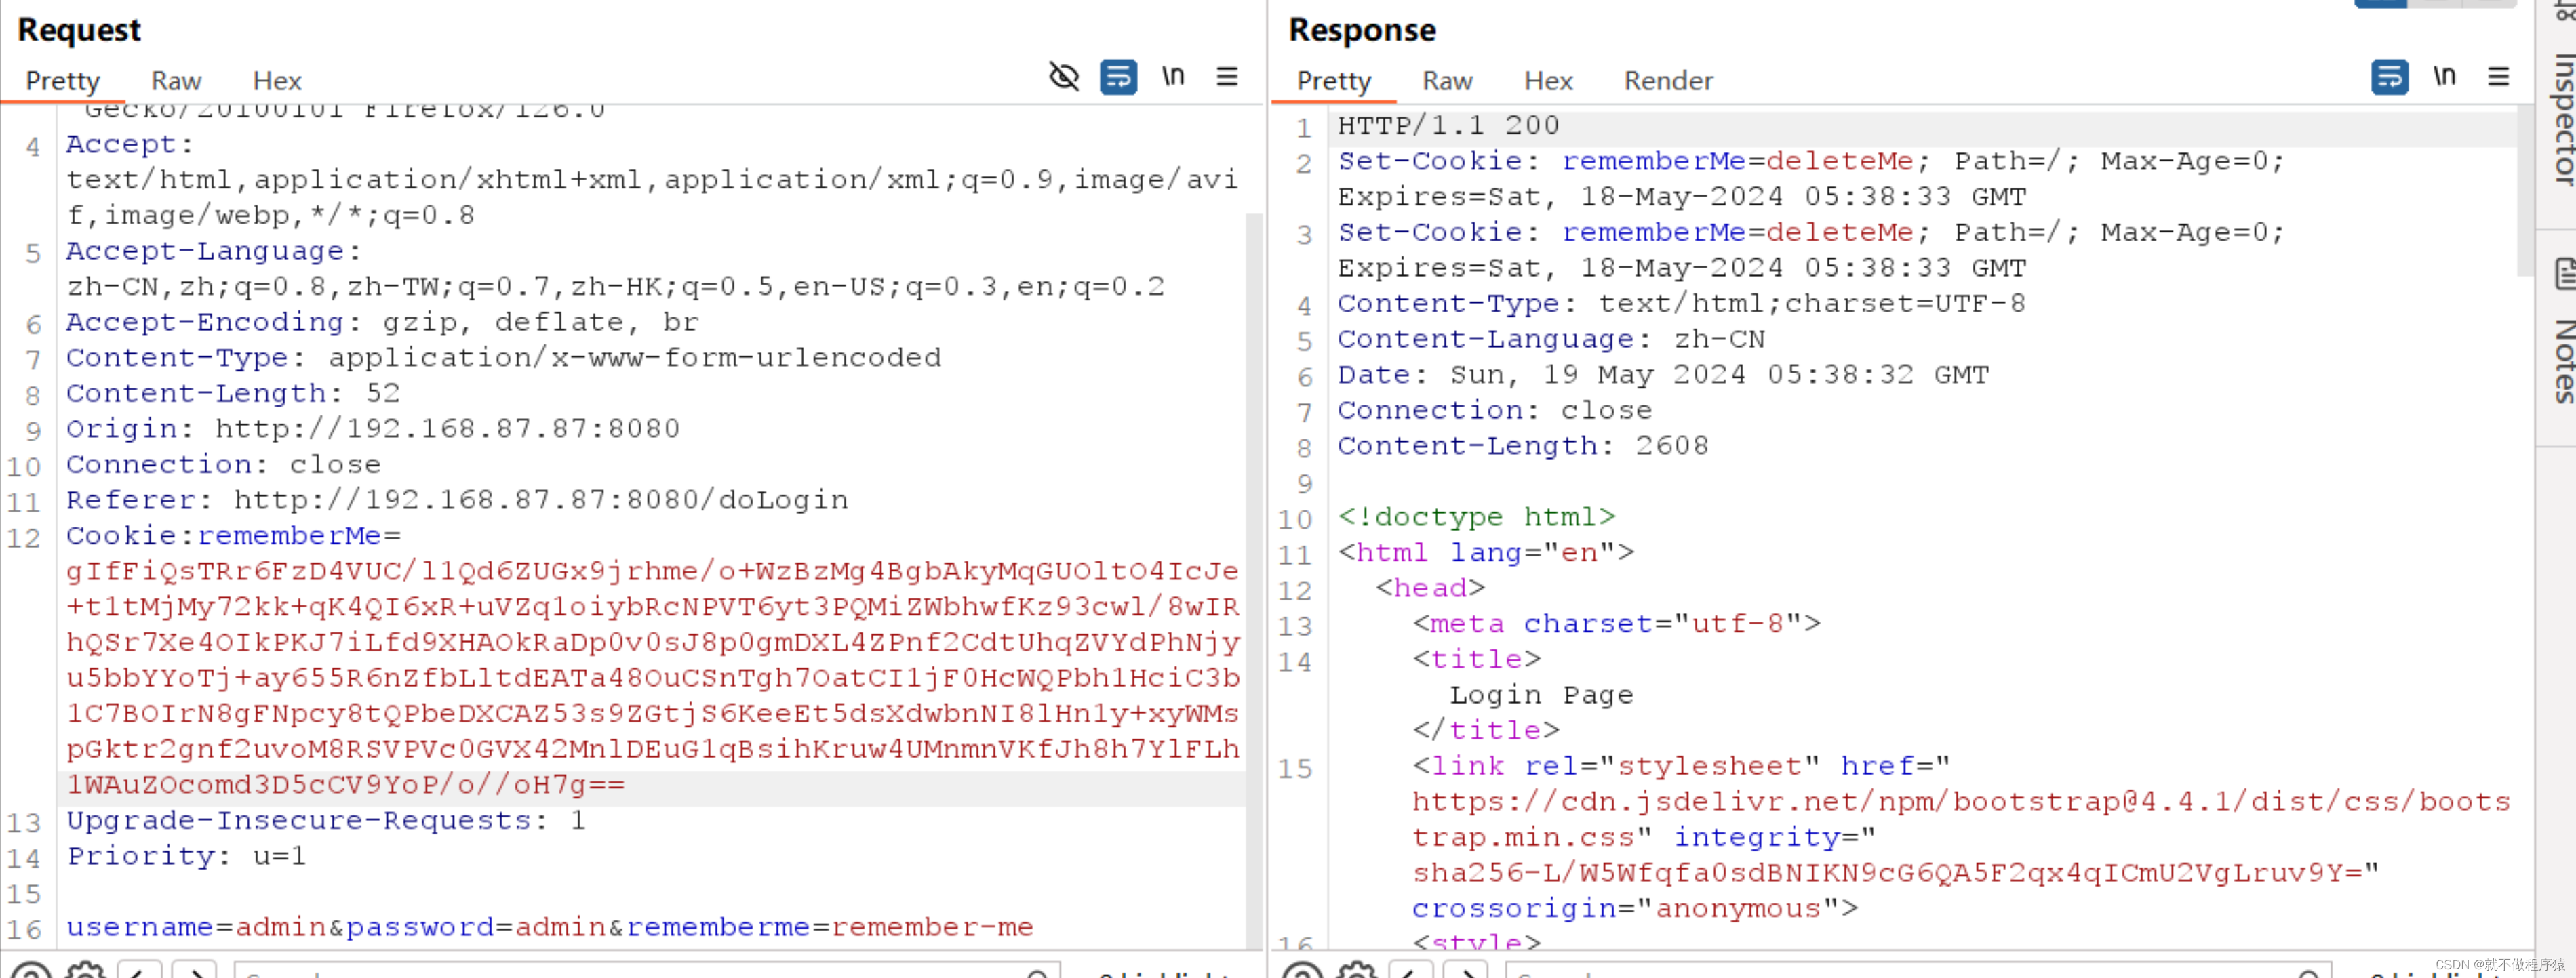Open Request search settings gear icon

86,970
